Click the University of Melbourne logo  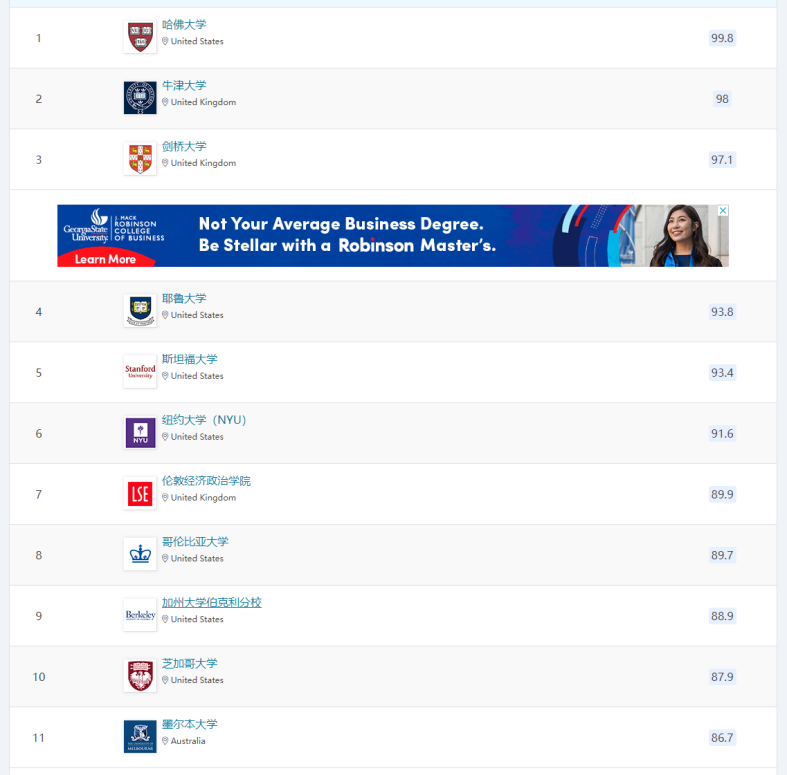(x=140, y=736)
